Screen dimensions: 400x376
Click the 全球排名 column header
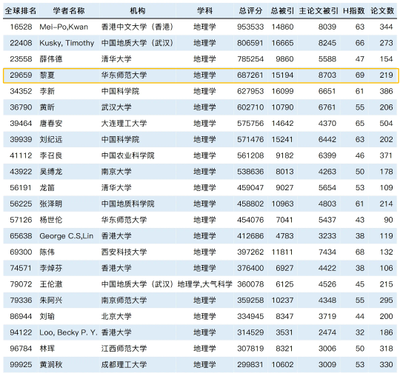tap(20, 11)
